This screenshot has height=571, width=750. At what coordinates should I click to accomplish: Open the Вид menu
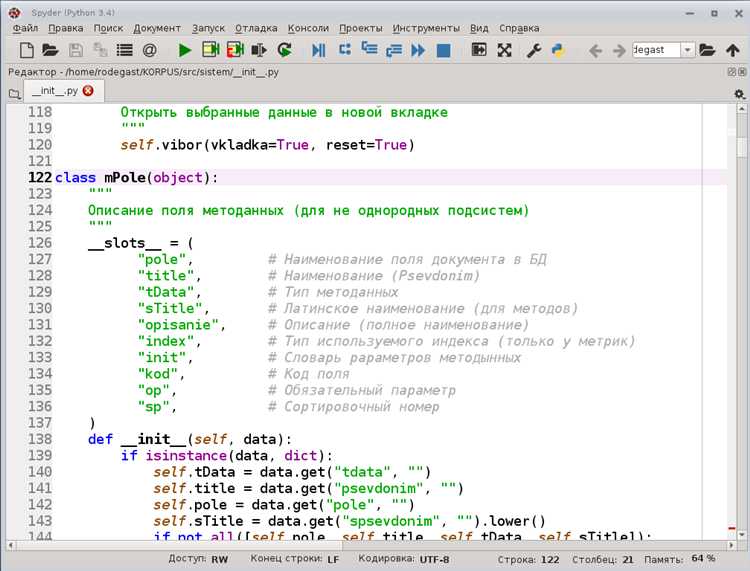click(x=479, y=28)
